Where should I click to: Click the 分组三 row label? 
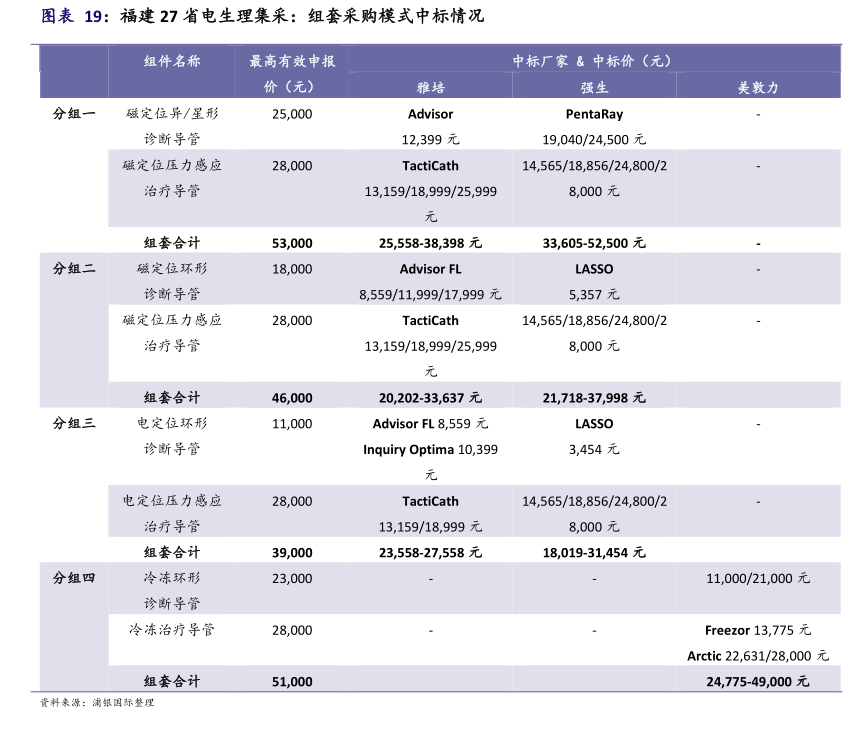coord(74,424)
